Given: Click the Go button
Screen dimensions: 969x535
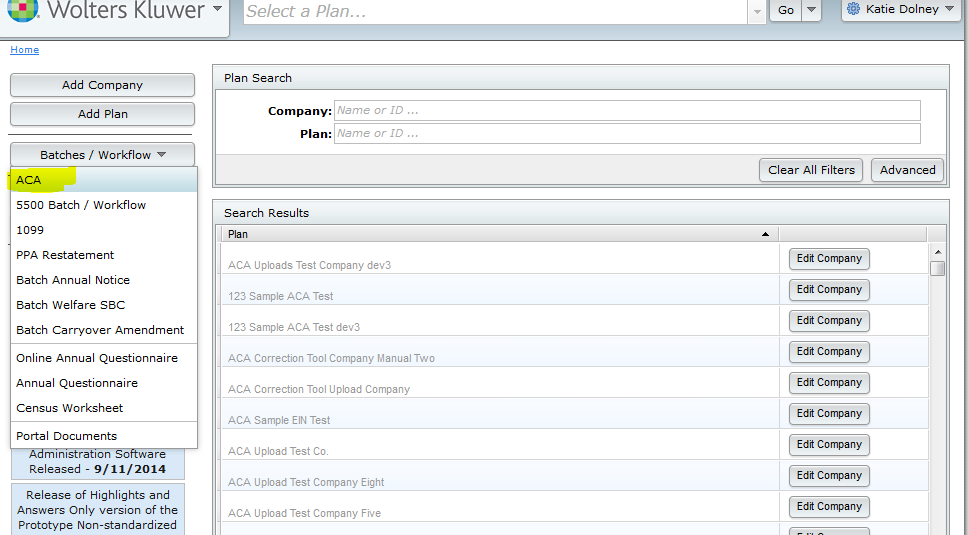Looking at the screenshot, I should (x=785, y=10).
